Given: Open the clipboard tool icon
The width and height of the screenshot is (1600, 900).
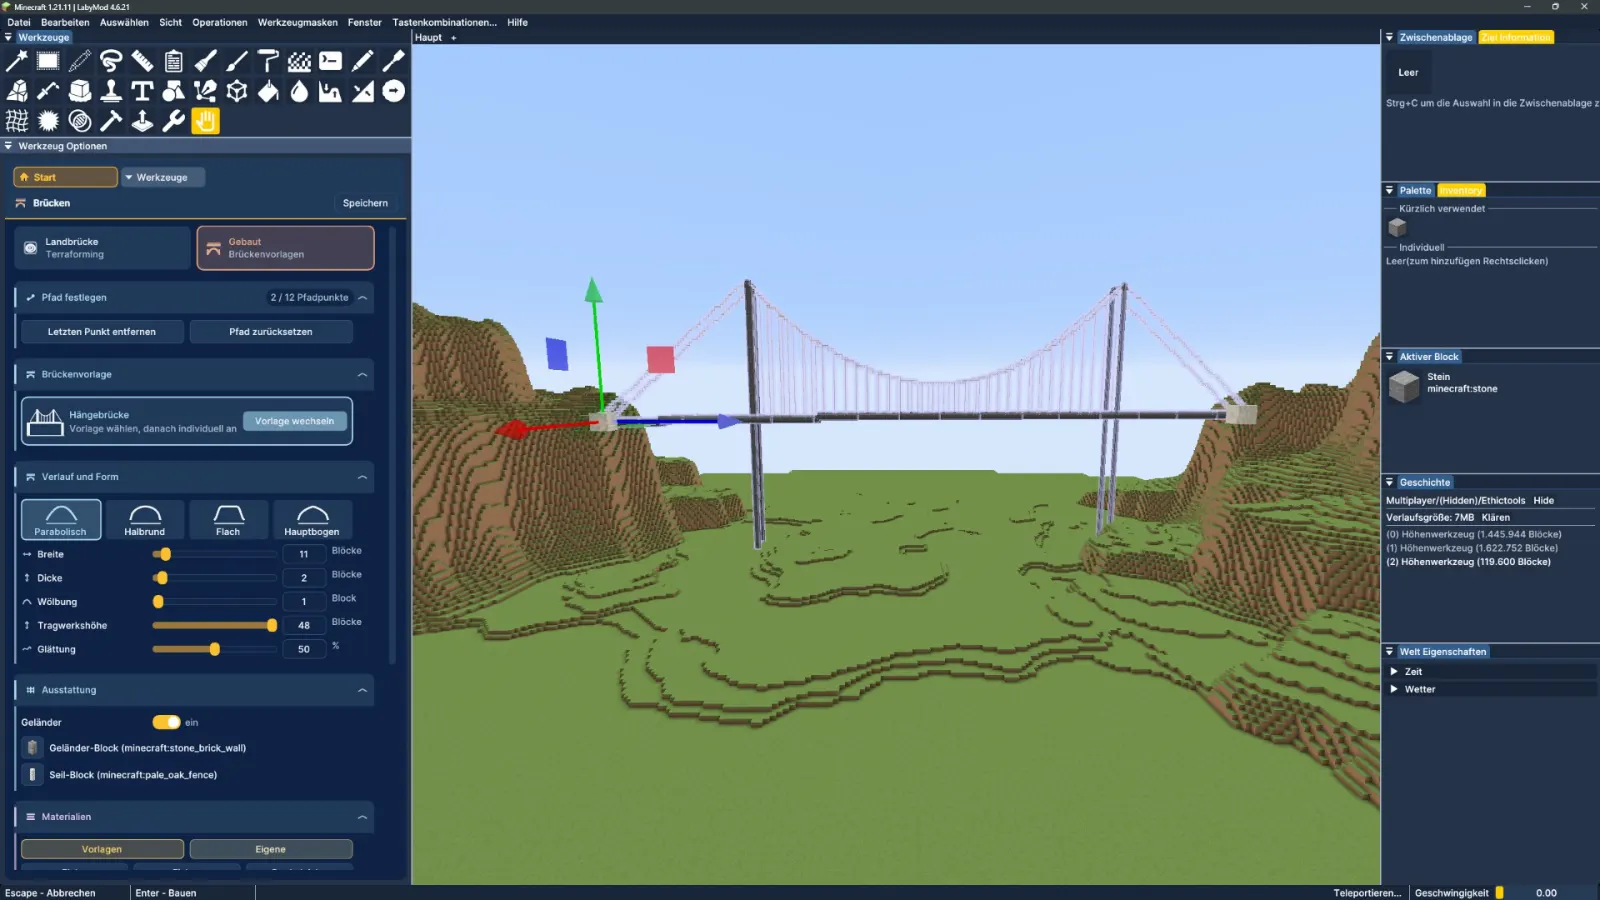Looking at the screenshot, I should click(174, 61).
